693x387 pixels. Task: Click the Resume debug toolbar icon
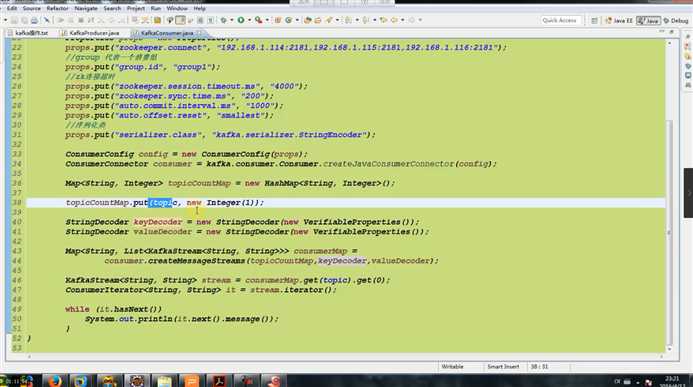pos(61,20)
